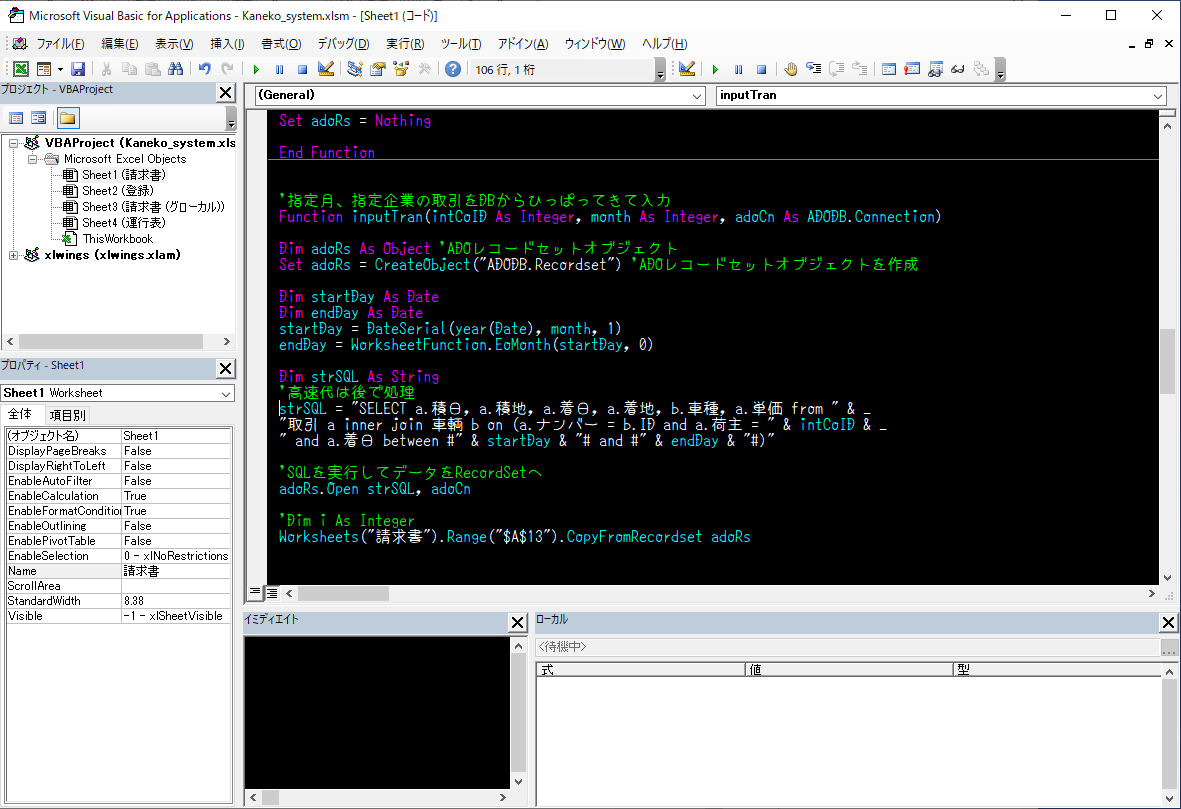Click Break in the standard toolbar
The width and height of the screenshot is (1181, 809).
click(x=279, y=69)
